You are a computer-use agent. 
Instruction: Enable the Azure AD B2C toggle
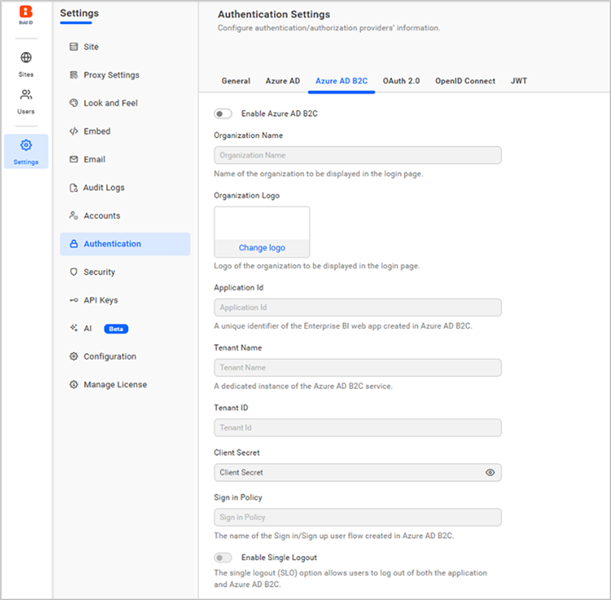(x=223, y=114)
